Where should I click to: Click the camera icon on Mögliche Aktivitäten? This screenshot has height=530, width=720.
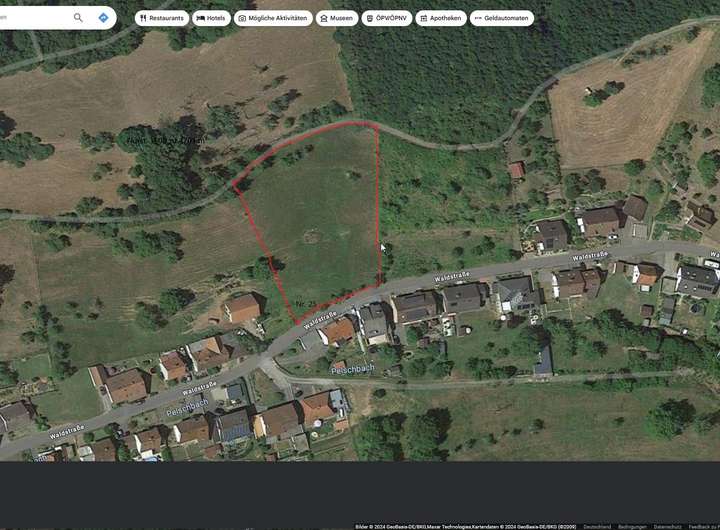pos(242,18)
